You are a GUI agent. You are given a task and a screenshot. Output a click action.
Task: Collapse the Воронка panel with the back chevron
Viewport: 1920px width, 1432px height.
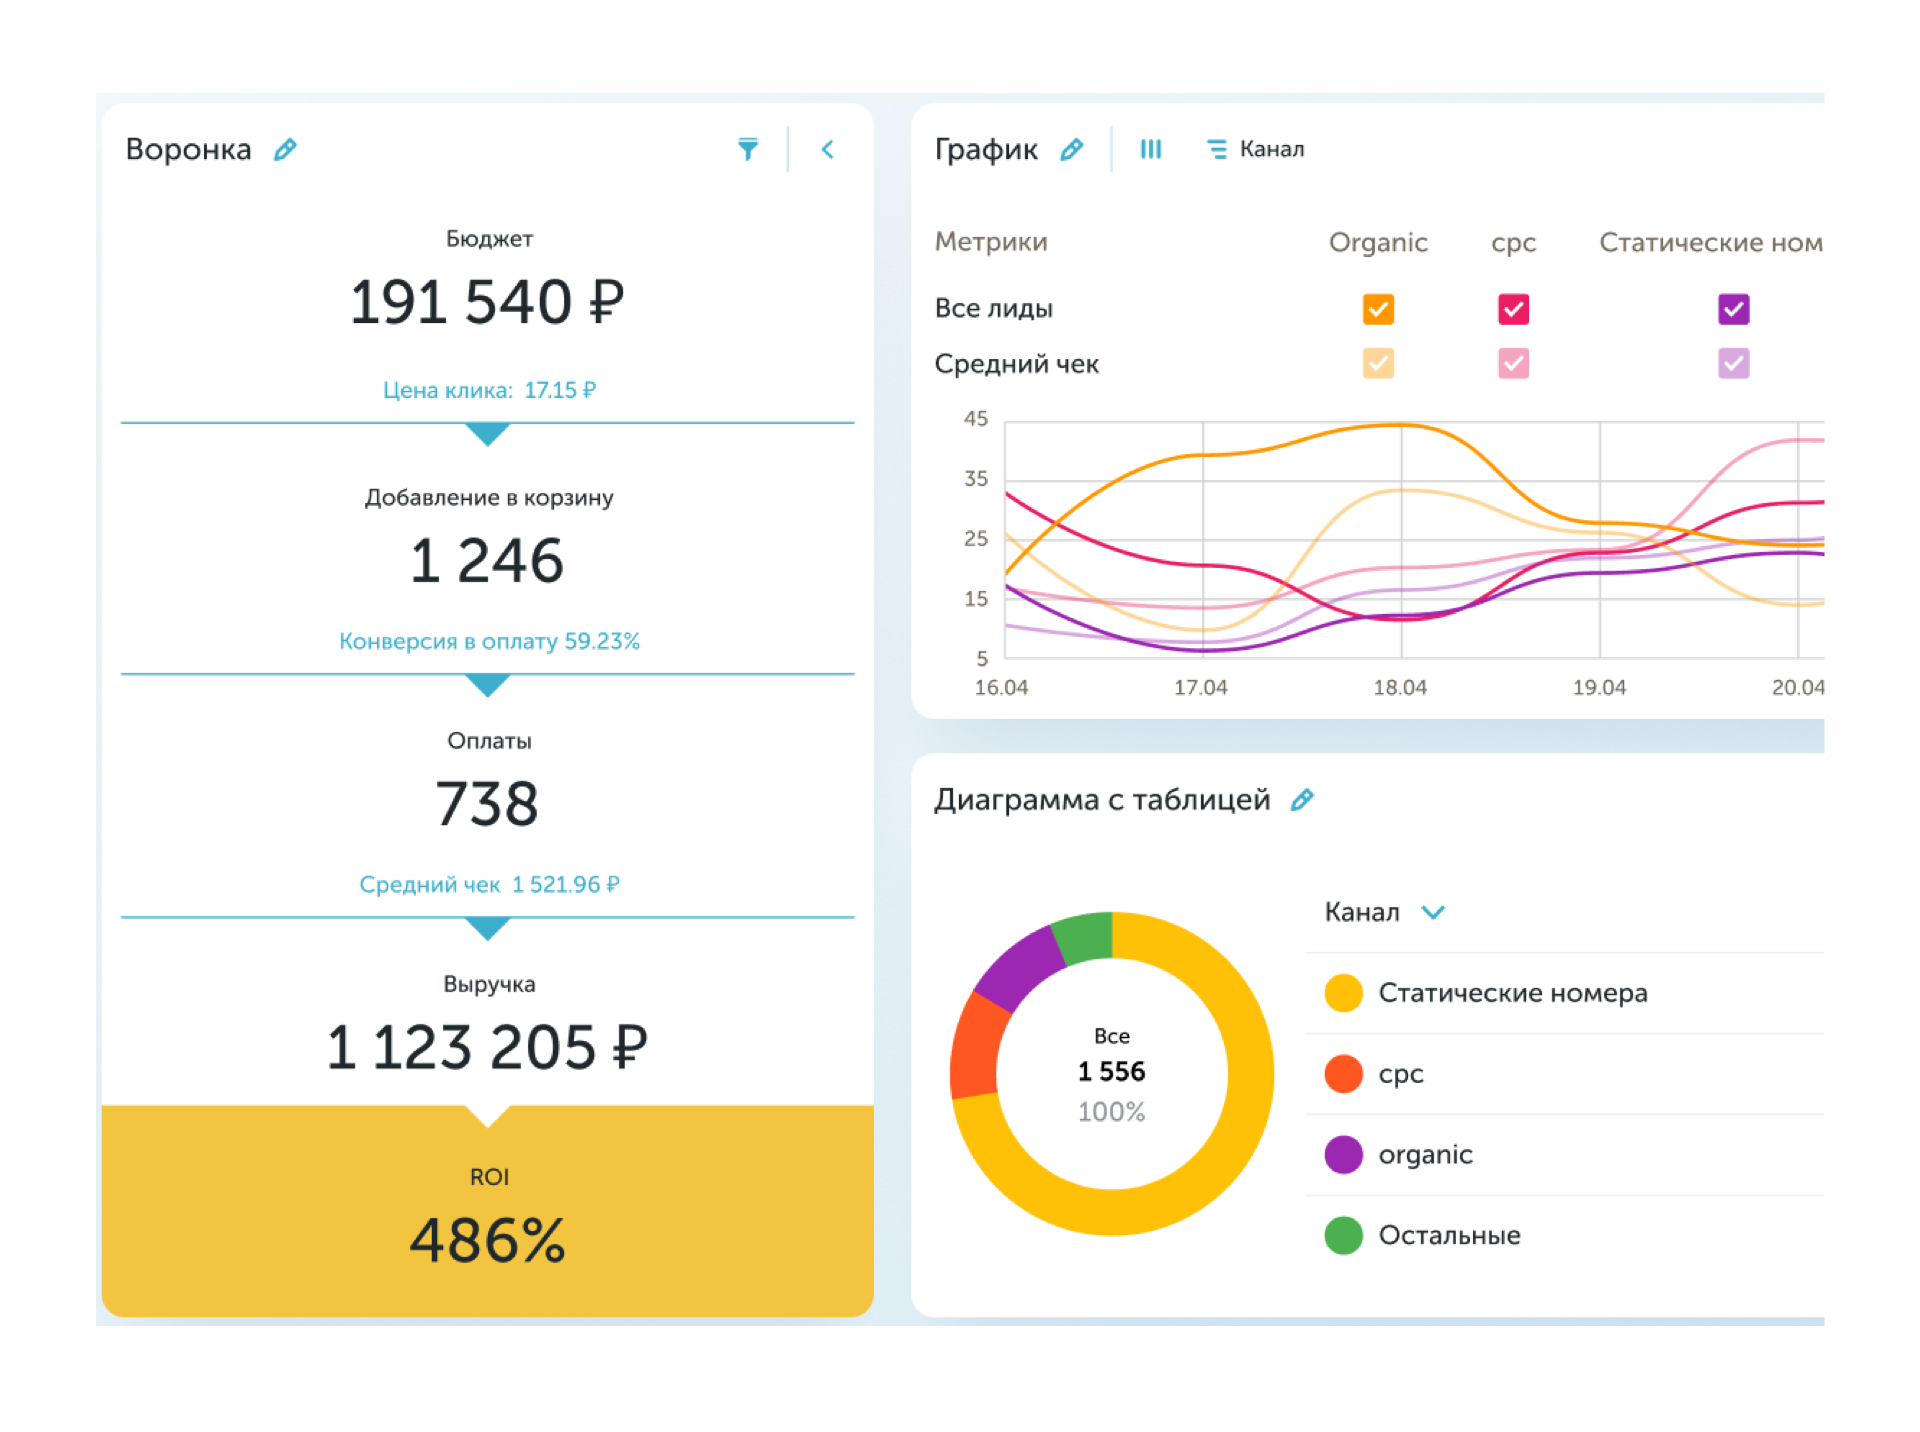point(827,150)
